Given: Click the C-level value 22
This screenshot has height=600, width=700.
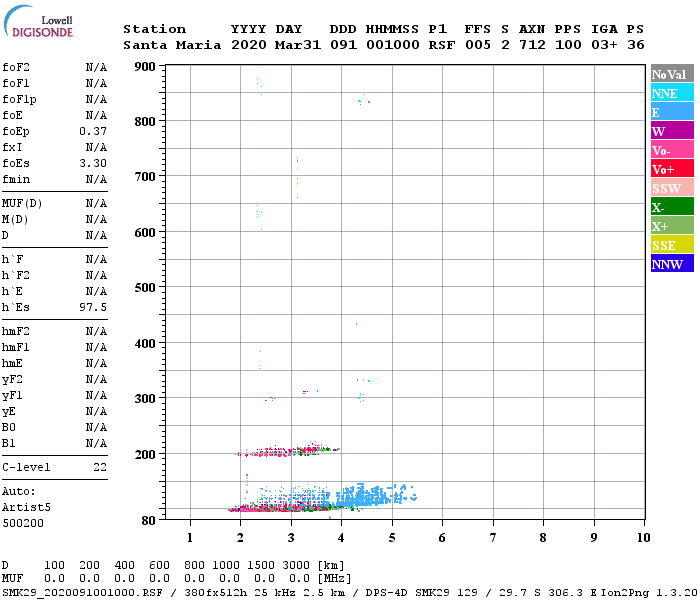Looking at the screenshot, I should click(x=100, y=467).
